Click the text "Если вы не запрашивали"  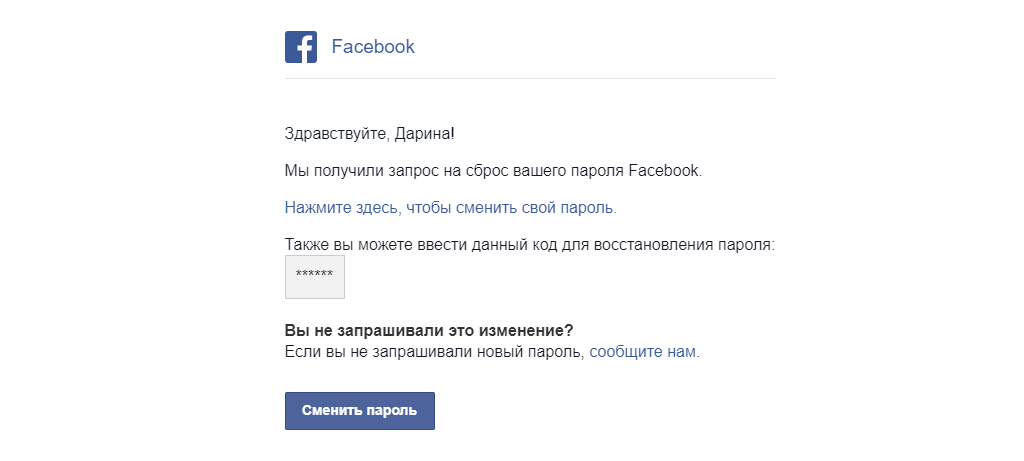(372, 352)
